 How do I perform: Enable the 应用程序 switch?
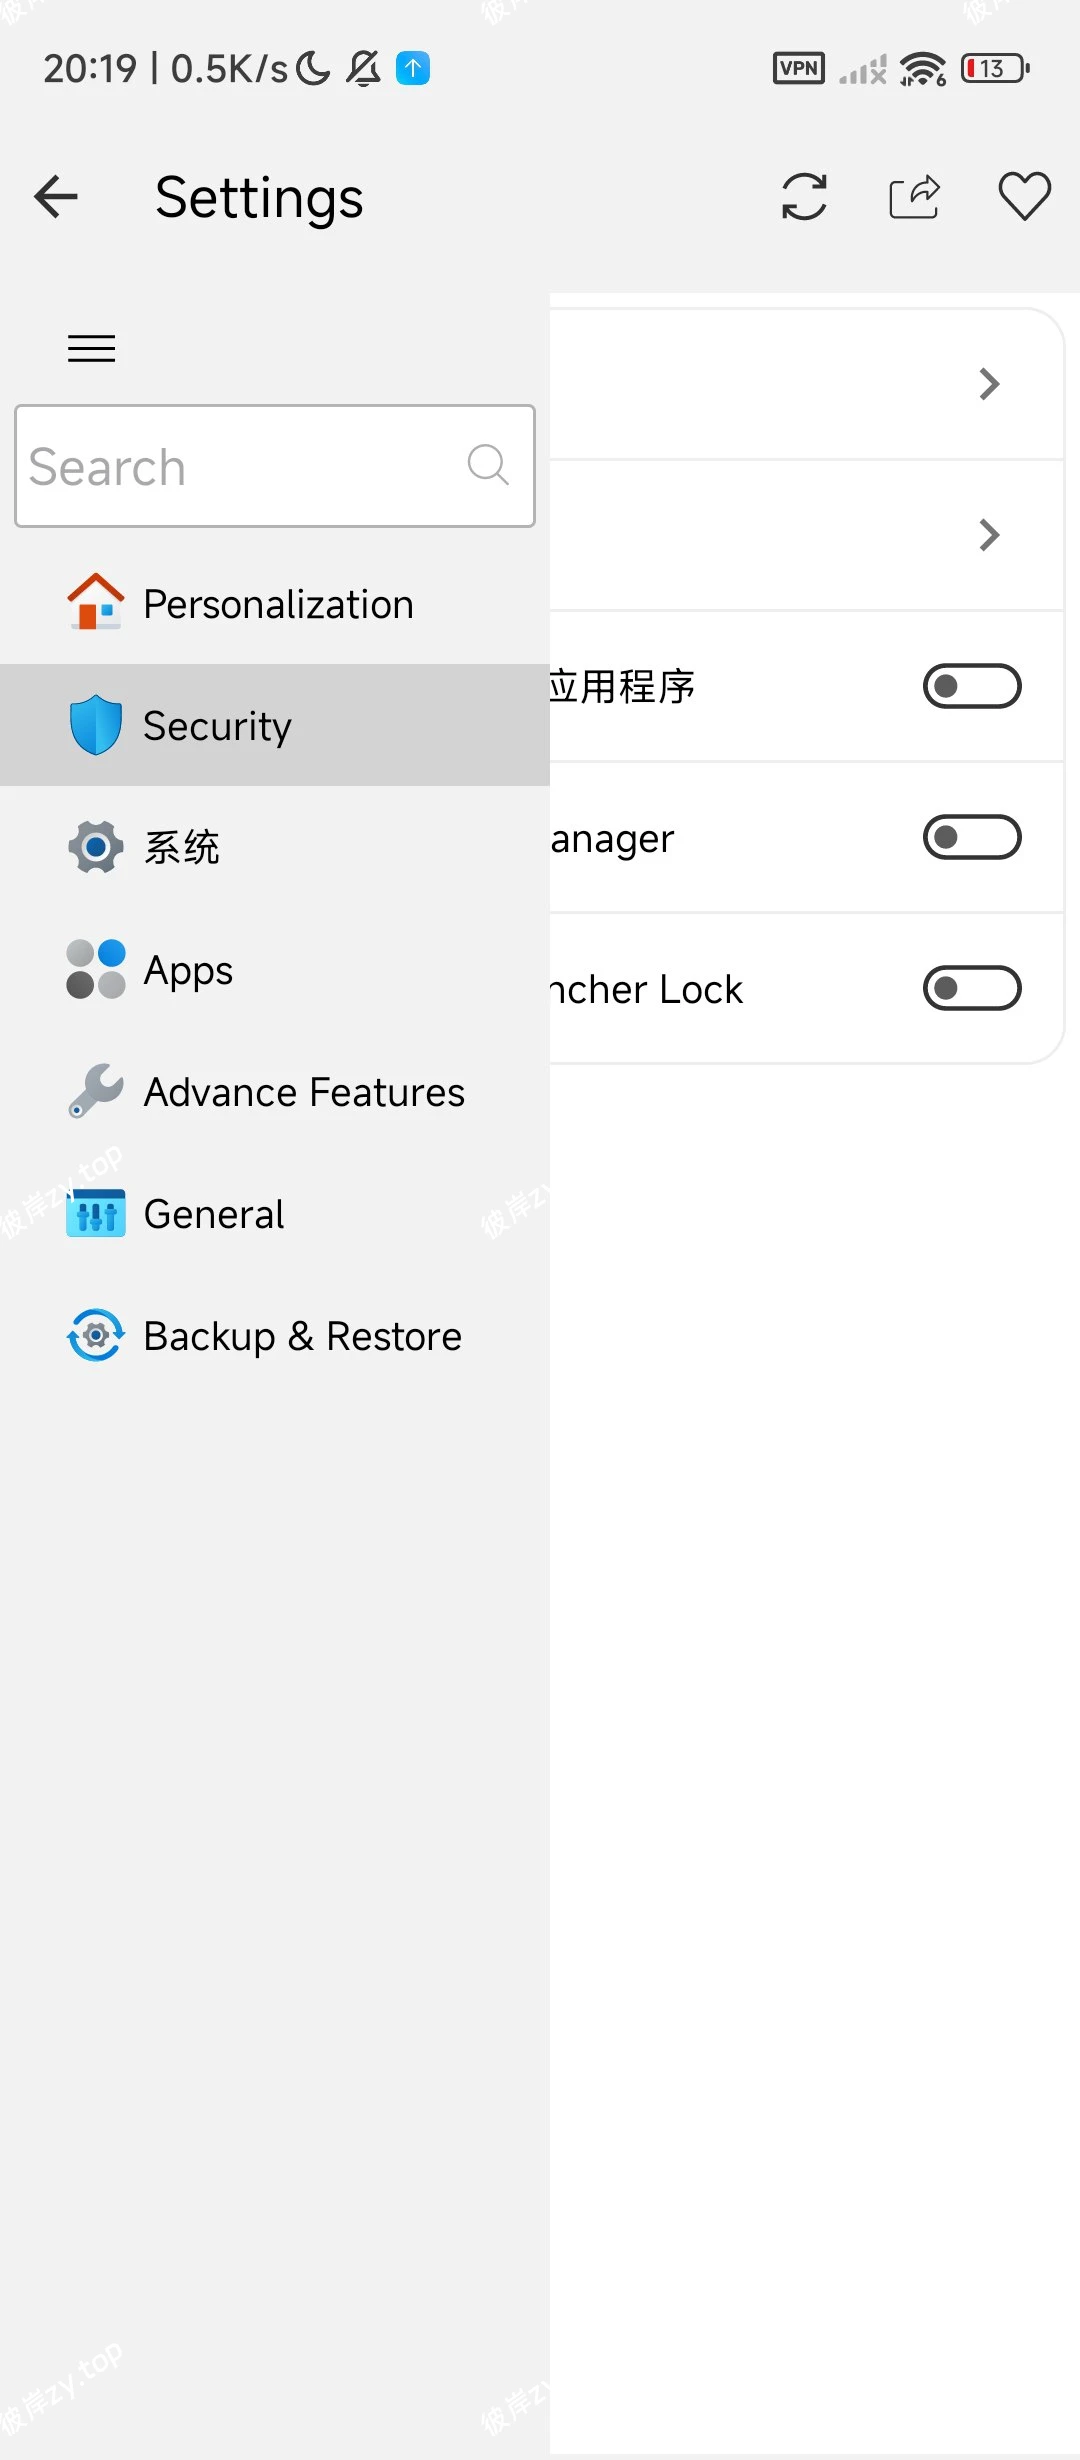pos(971,685)
